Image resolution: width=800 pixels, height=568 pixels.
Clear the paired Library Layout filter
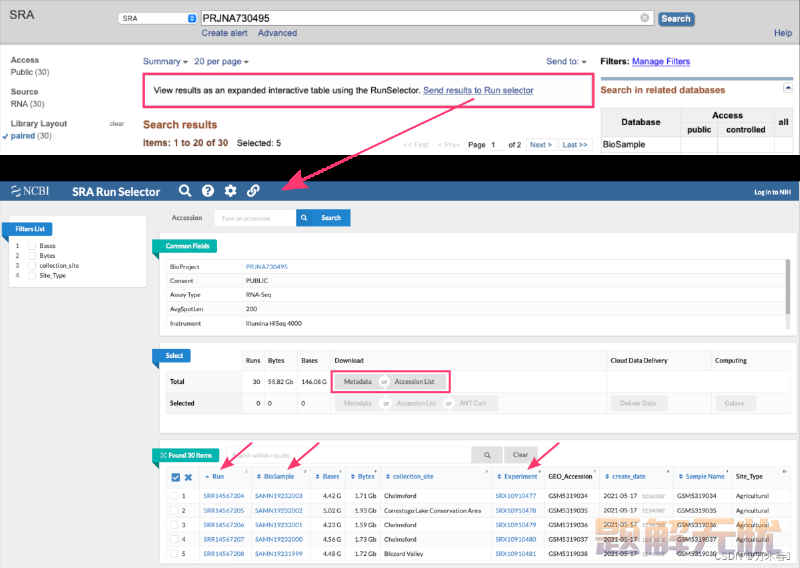pyautogui.click(x=117, y=124)
